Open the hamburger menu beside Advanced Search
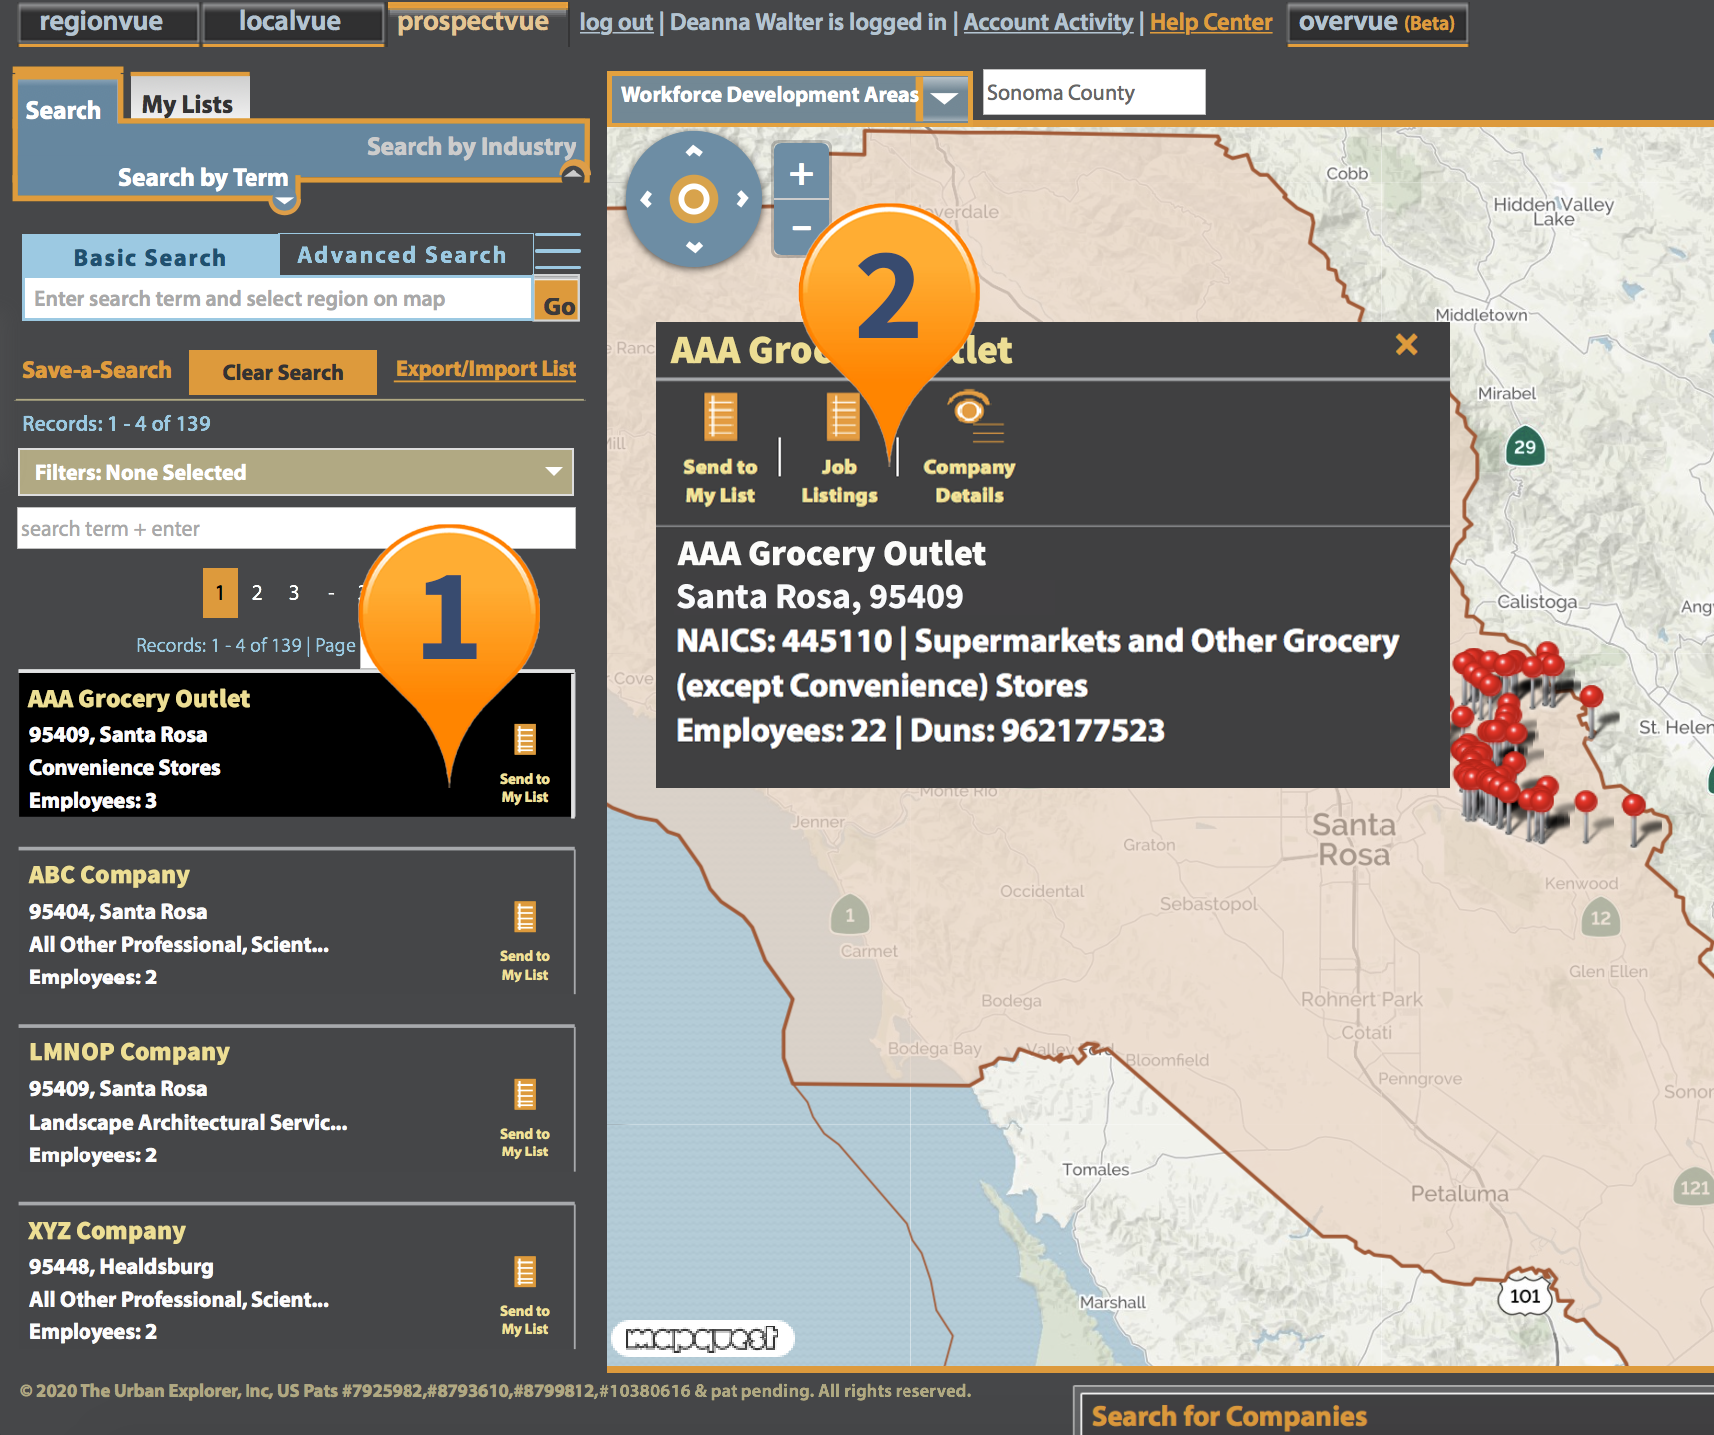The width and height of the screenshot is (1714, 1435). point(557,252)
